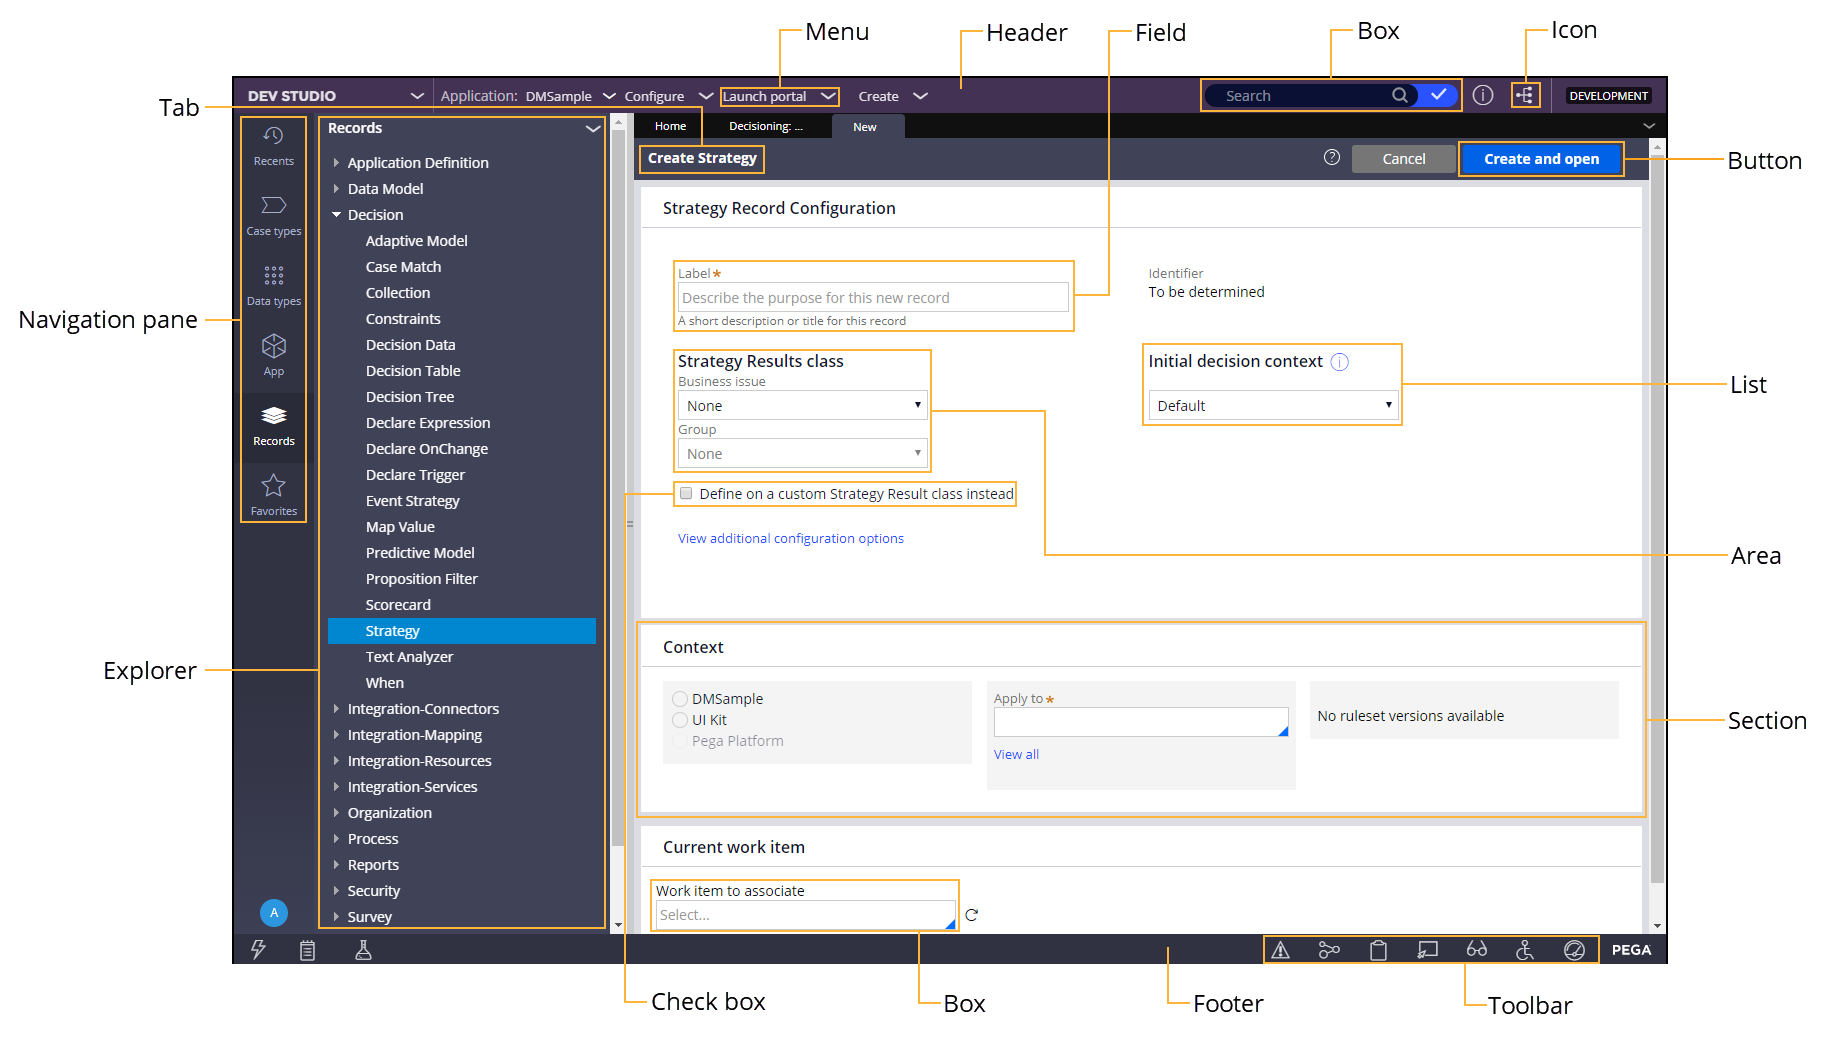Click the Create and open button
The height and width of the screenshot is (1040, 1833).
pos(1540,158)
